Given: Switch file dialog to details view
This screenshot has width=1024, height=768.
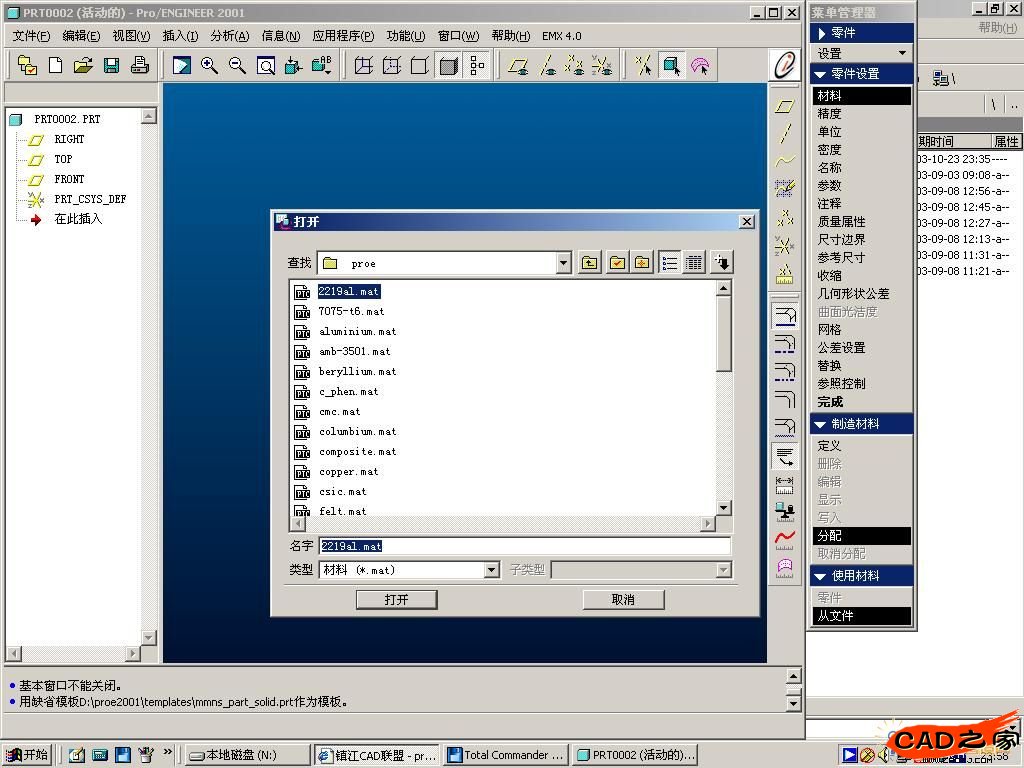Looking at the screenshot, I should [694, 263].
